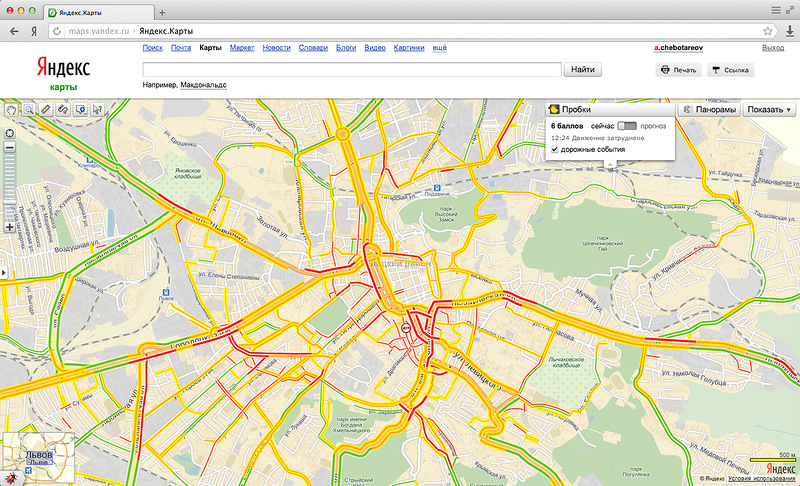Select the Карты service item
The height and width of the screenshot is (486, 800).
coord(210,47)
